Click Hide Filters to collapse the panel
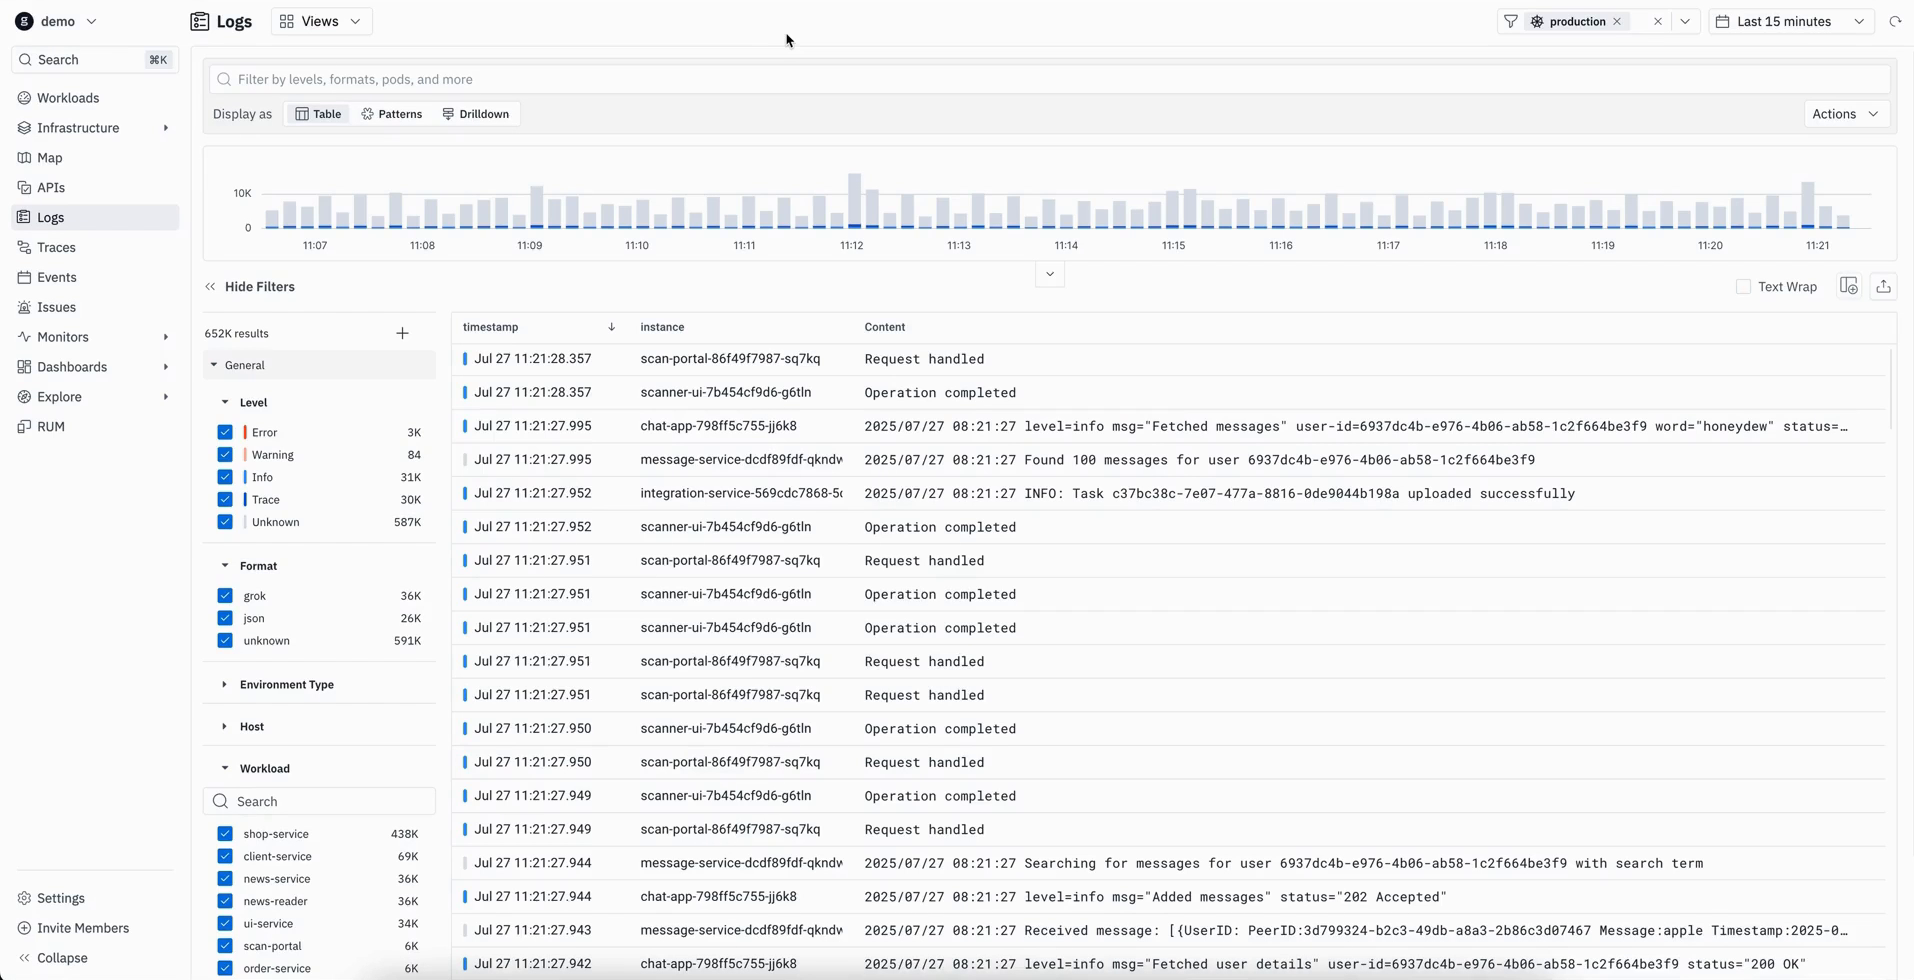Screen dimensions: 1914x980 point(259,286)
